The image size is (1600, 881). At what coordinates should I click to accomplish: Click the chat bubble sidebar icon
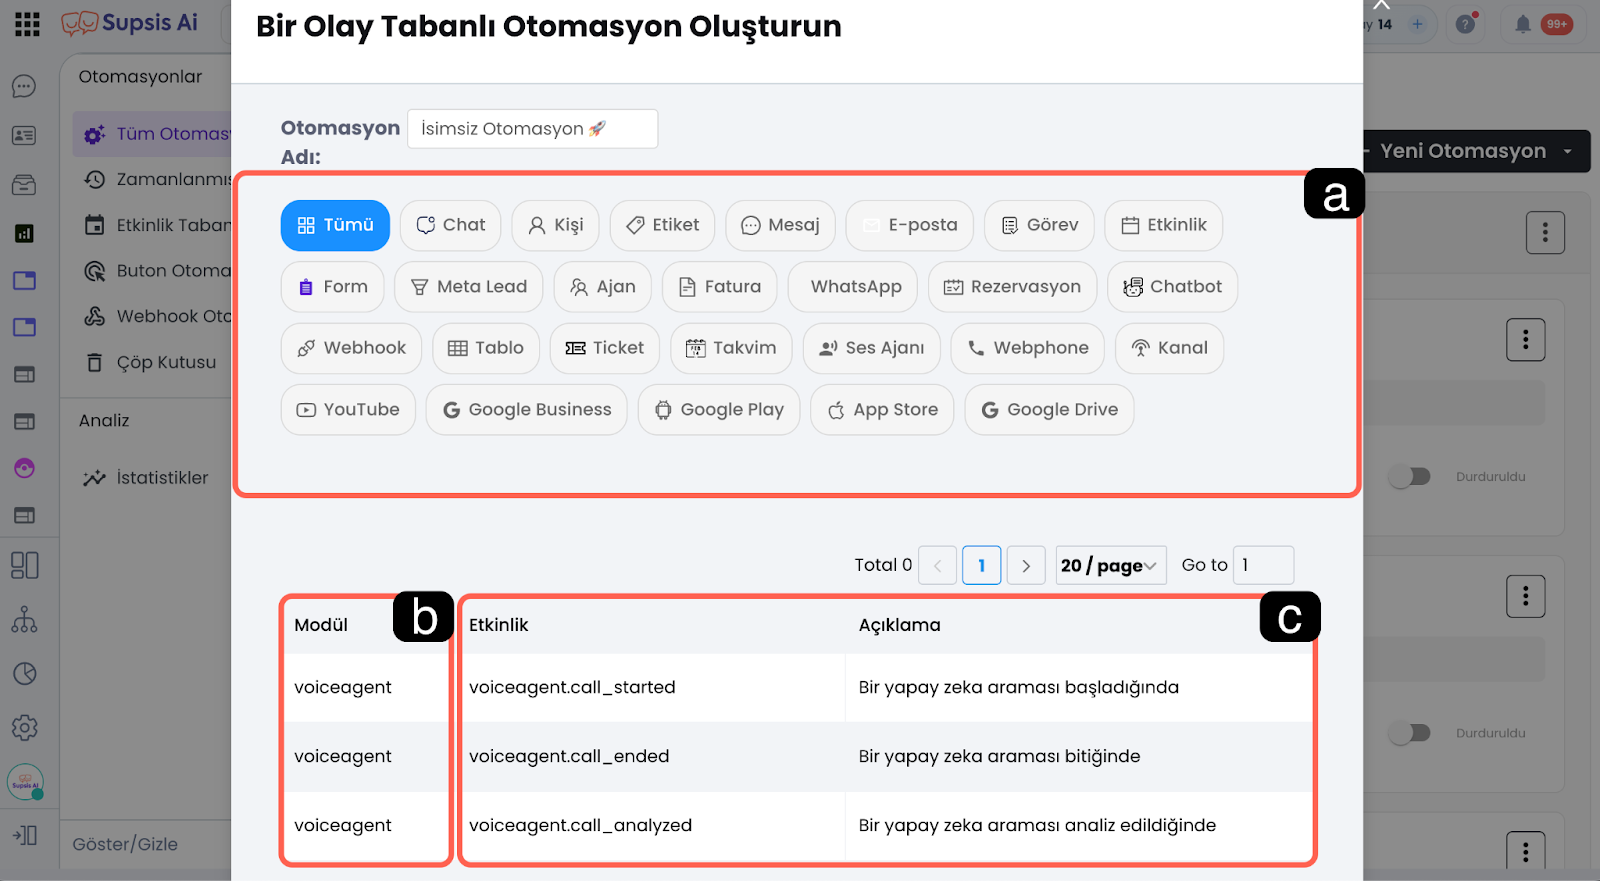[24, 87]
